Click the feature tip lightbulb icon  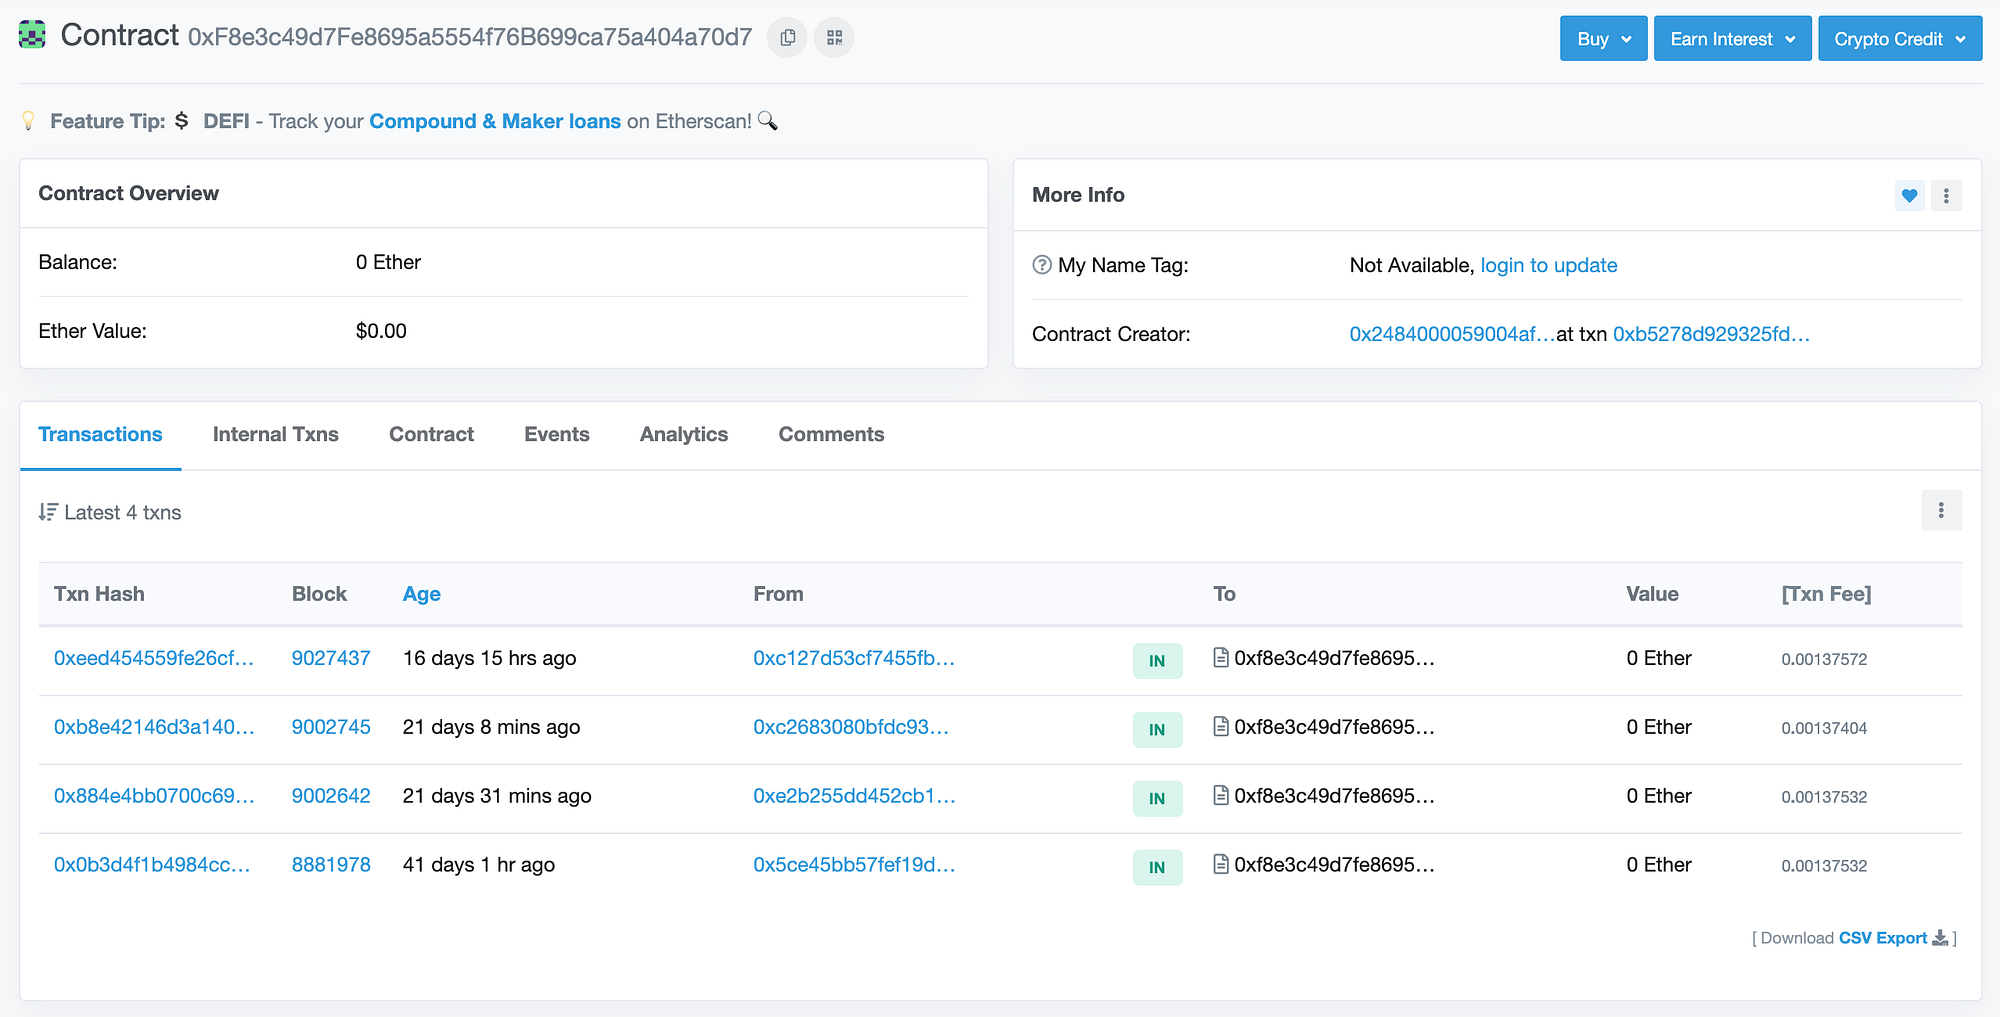pyautogui.click(x=29, y=121)
